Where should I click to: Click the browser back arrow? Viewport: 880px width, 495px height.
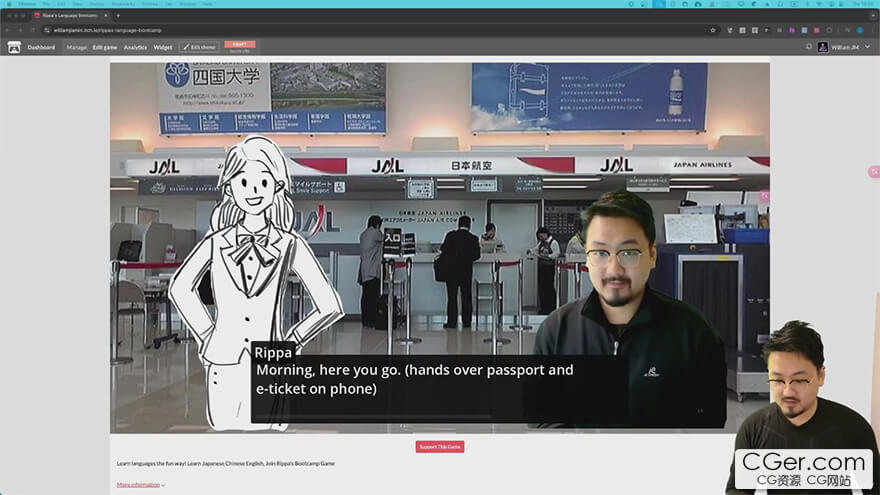coord(8,30)
